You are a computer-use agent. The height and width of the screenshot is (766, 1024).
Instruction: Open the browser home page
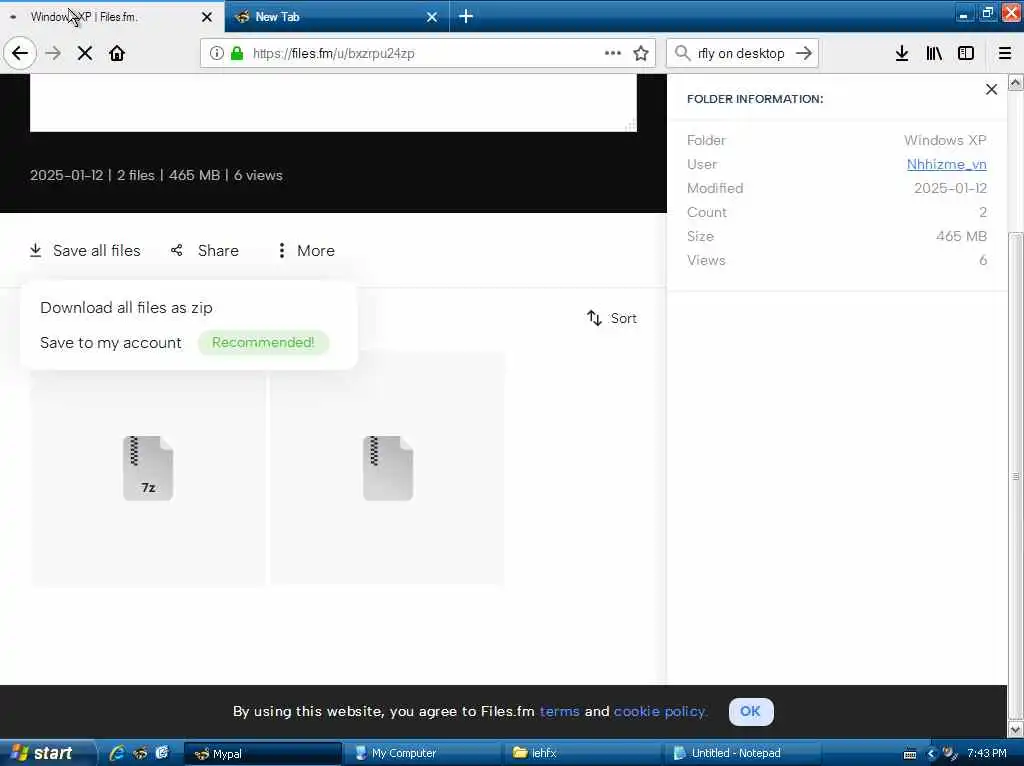point(117,53)
